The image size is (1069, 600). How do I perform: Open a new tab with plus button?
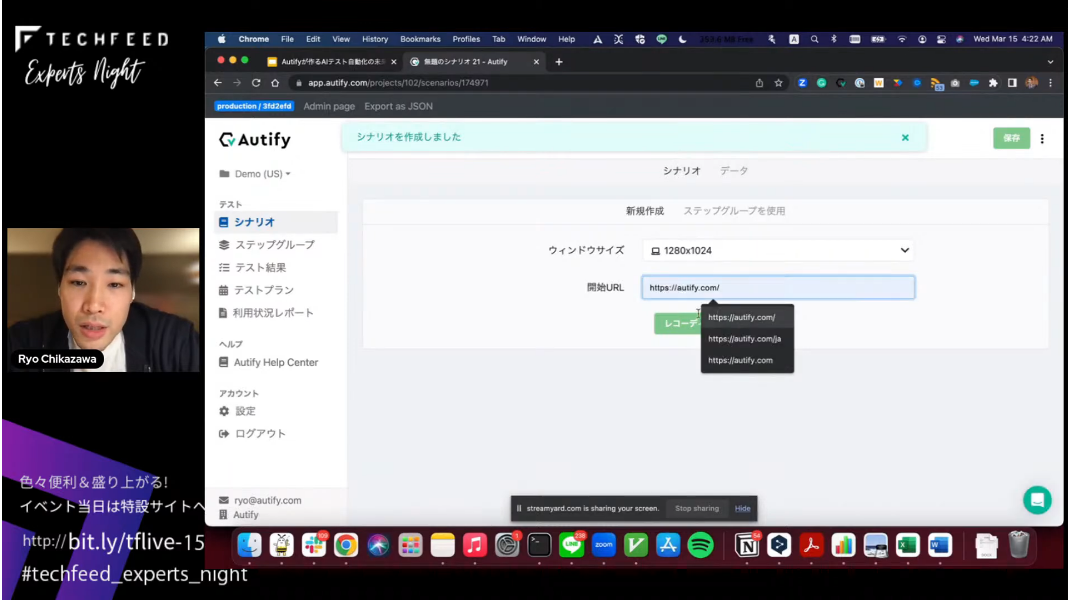pos(558,61)
